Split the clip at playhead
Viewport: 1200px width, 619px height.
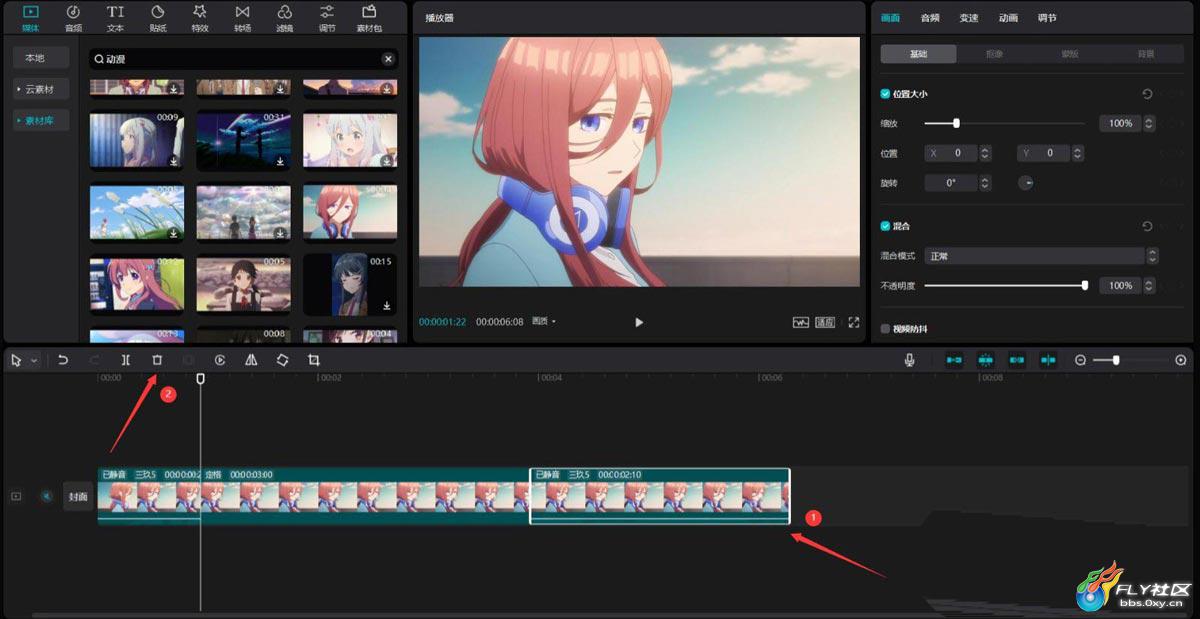coord(125,360)
